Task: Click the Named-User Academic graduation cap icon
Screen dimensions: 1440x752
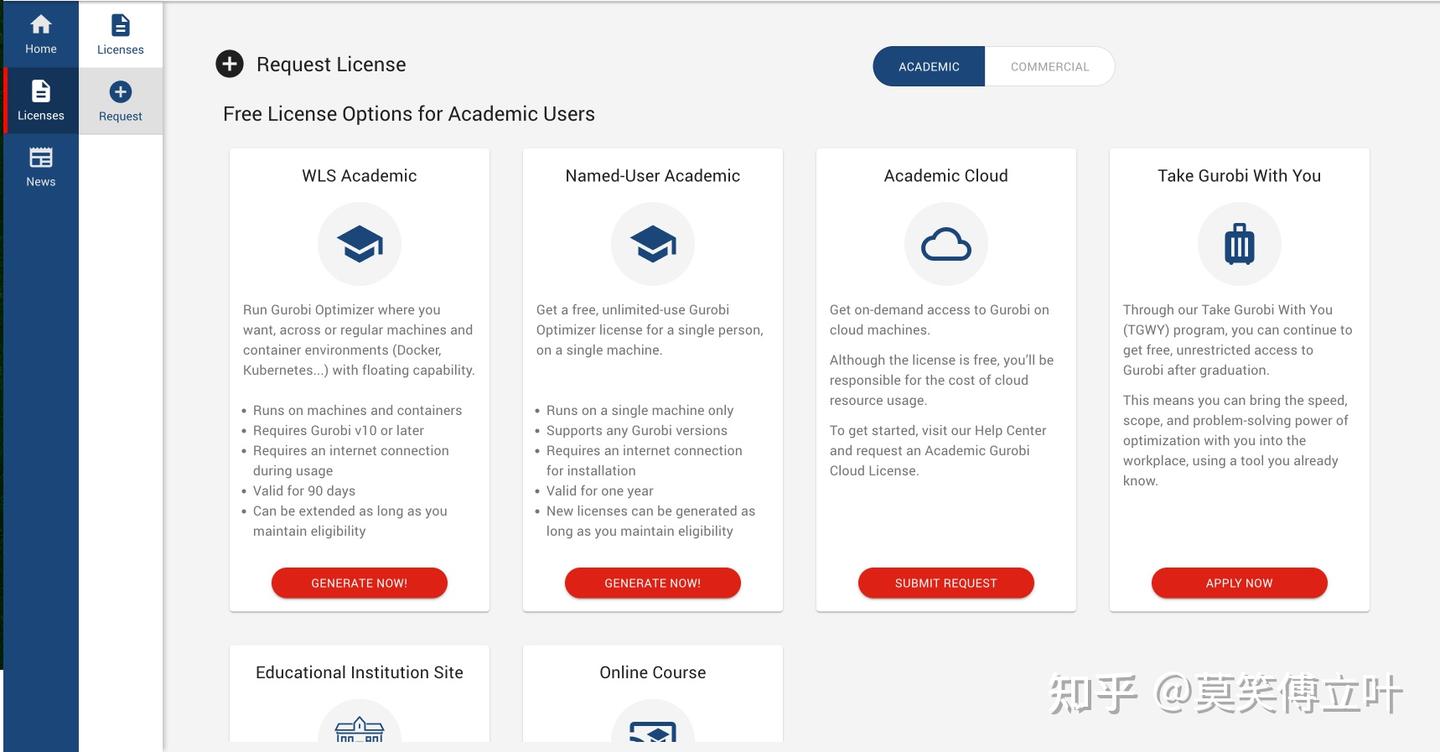Action: coord(653,244)
